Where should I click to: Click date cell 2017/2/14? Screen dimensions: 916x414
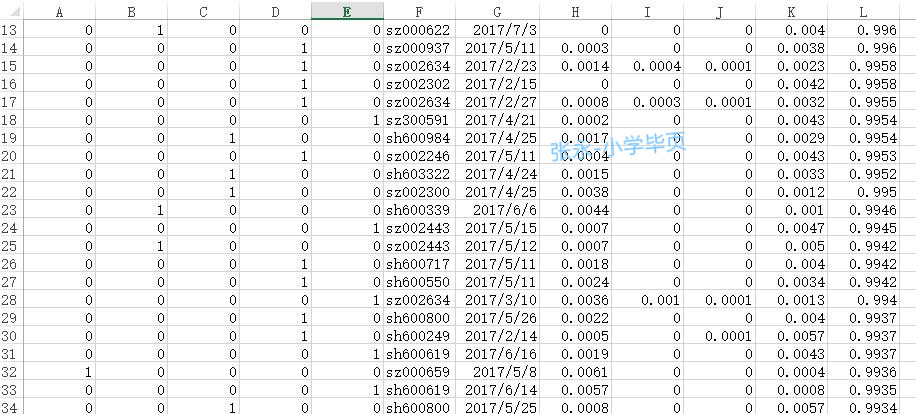point(497,336)
